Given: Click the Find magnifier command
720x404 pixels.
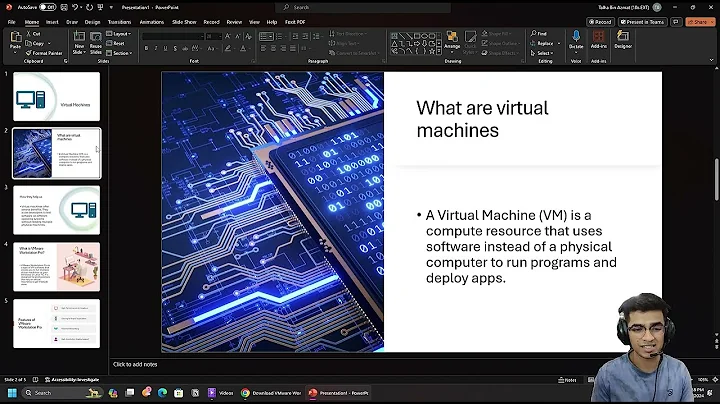Looking at the screenshot, I should click(539, 34).
